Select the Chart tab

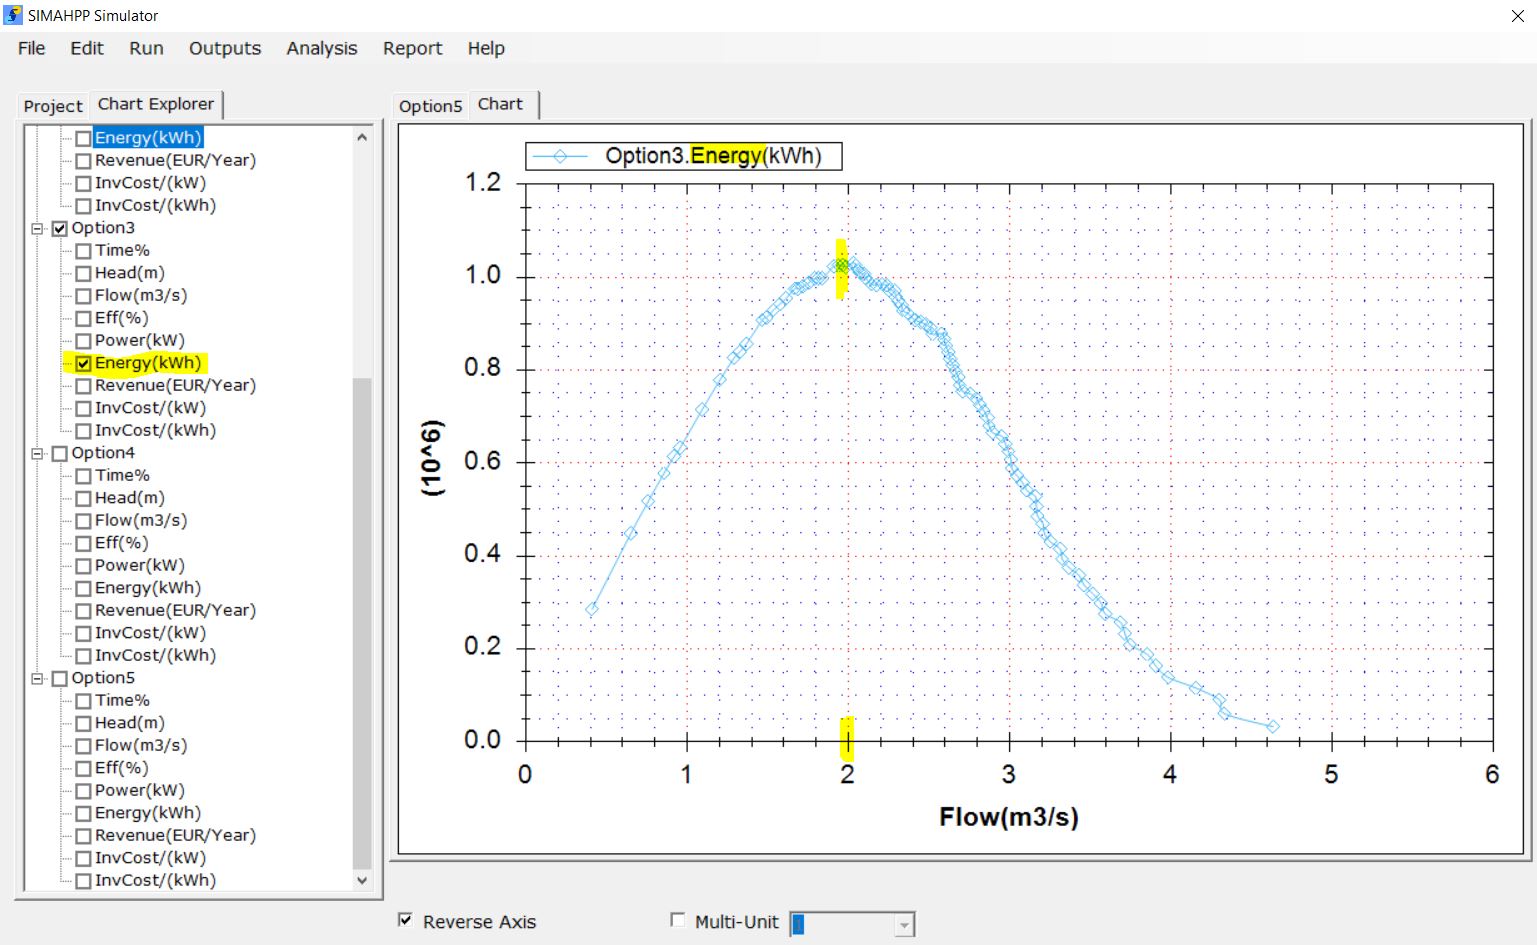[x=500, y=104]
